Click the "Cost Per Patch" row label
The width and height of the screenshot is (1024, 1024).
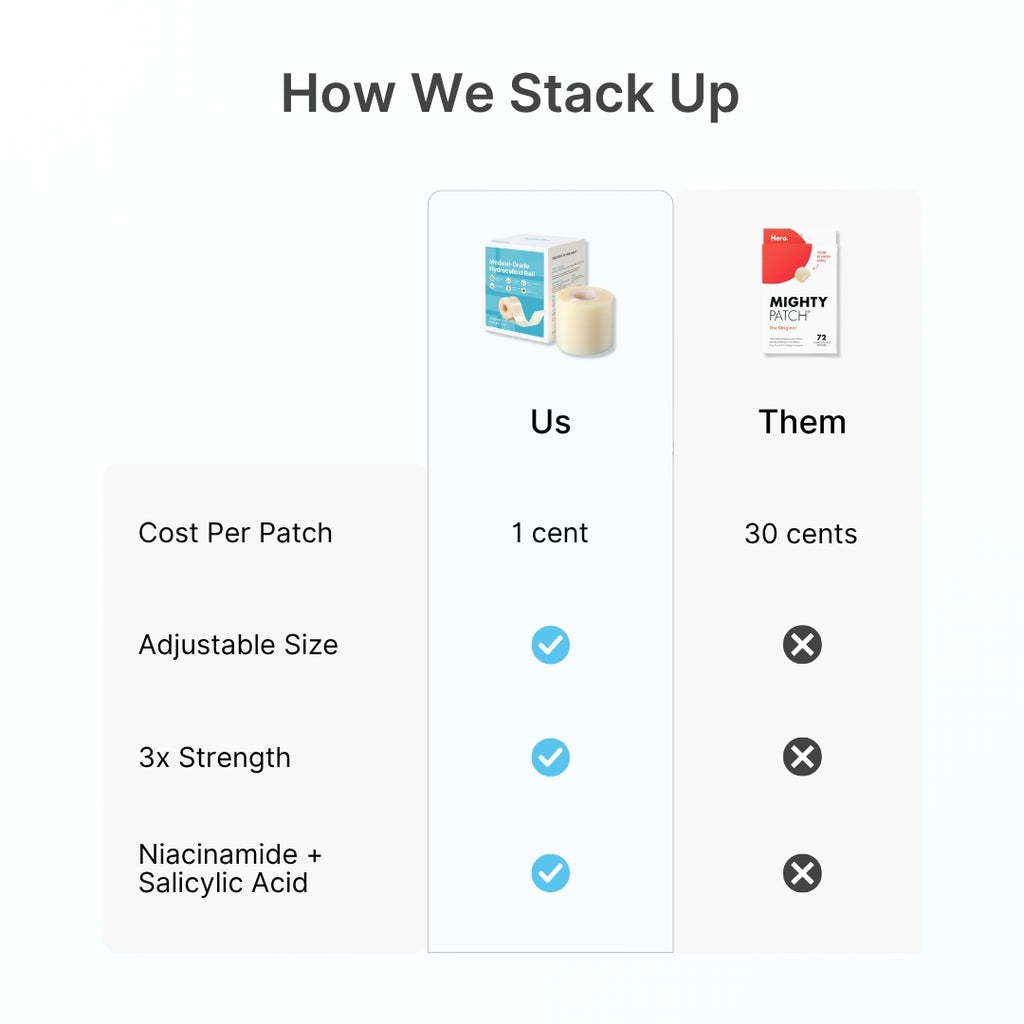click(235, 533)
